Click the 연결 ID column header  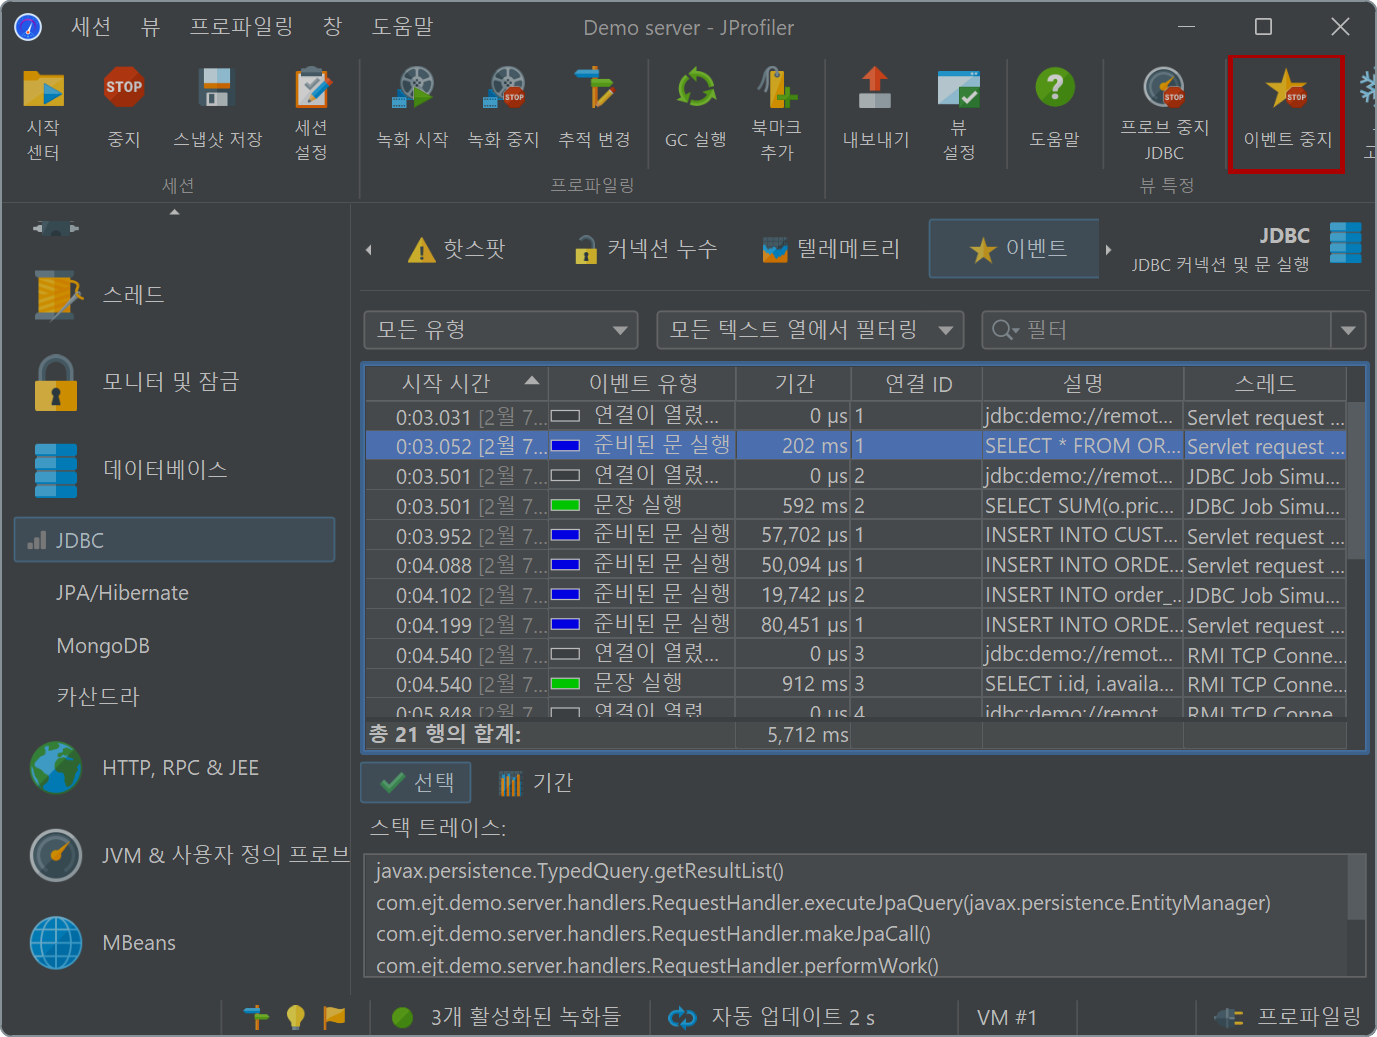click(x=917, y=383)
